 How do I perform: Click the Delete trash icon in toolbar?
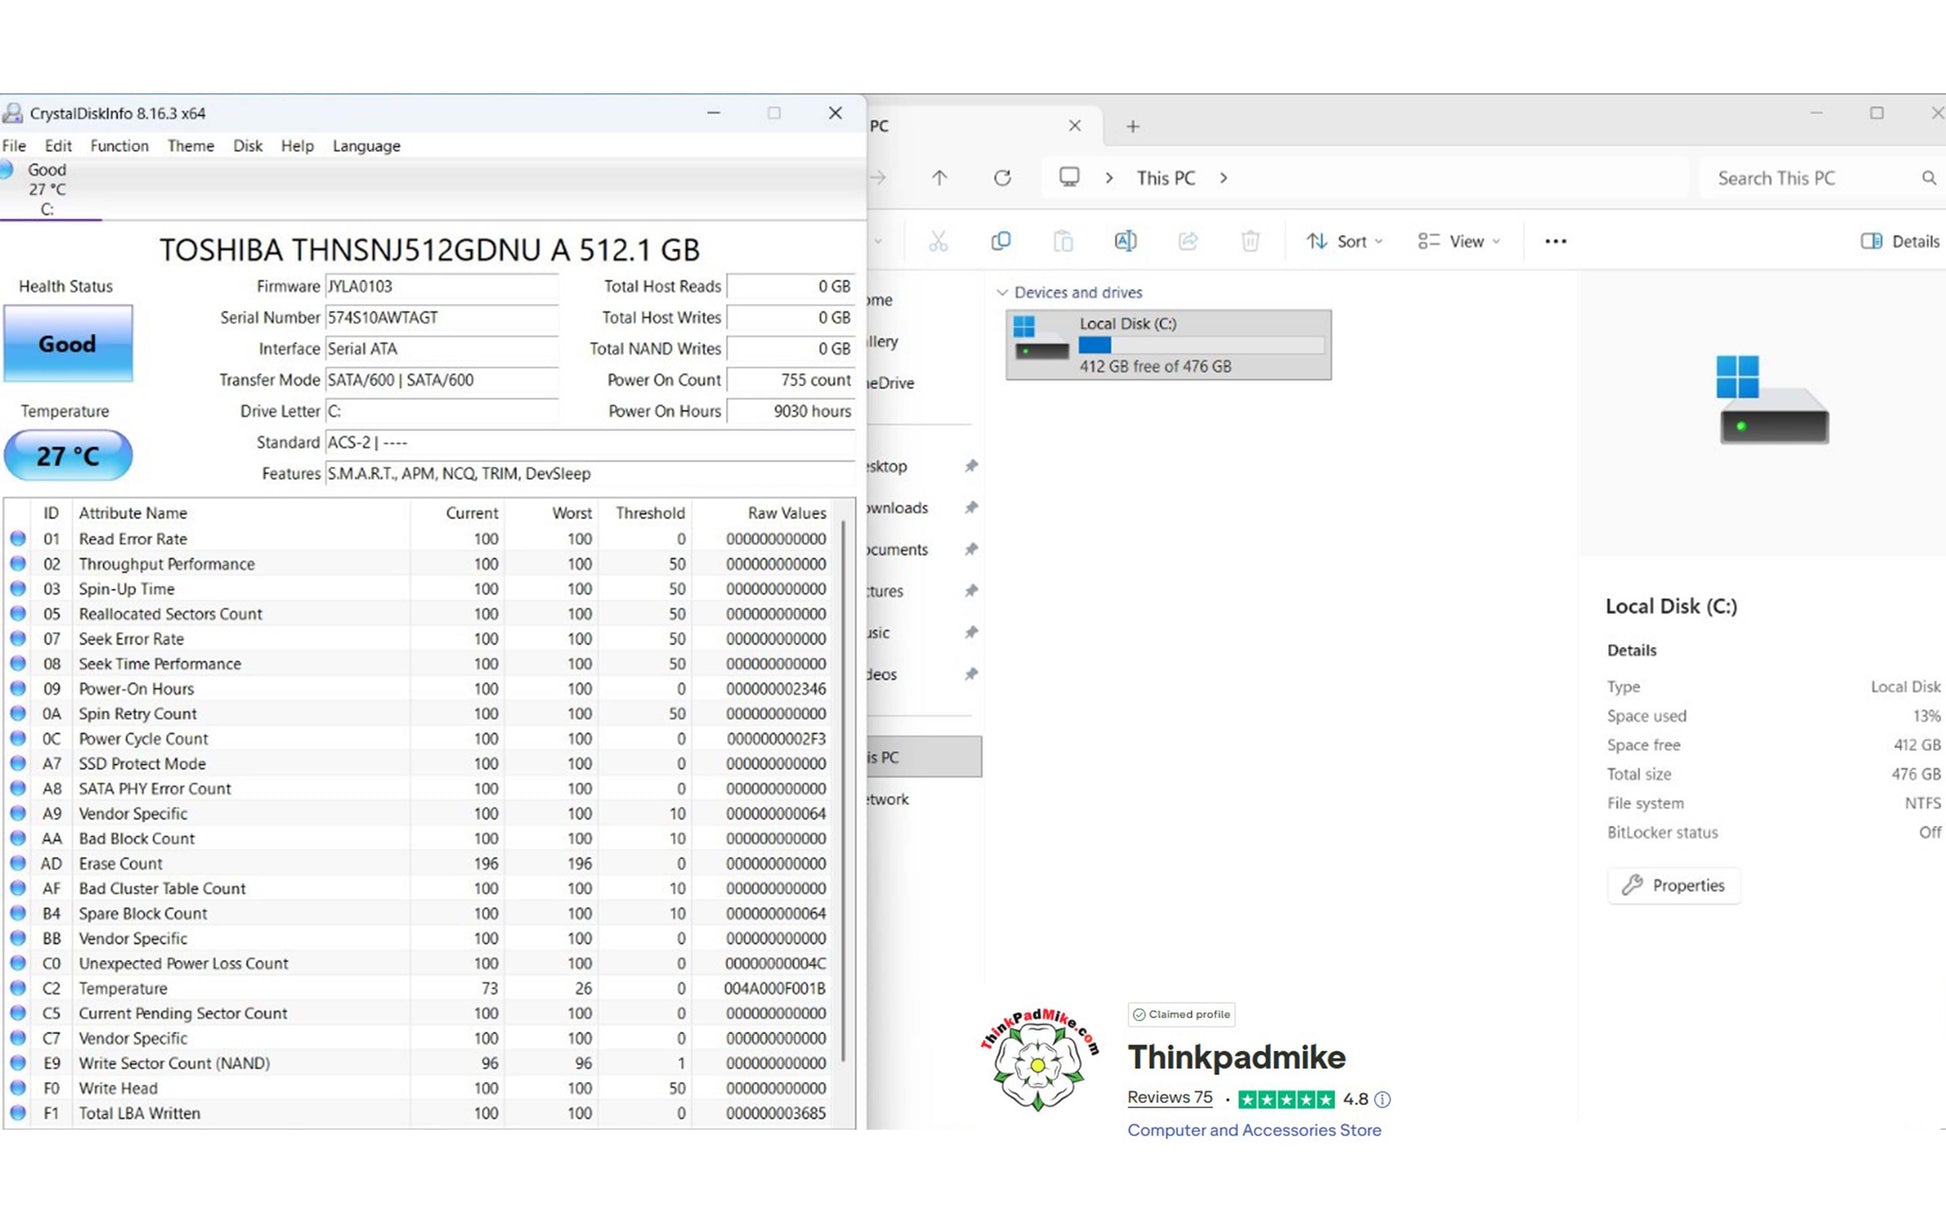pos(1250,241)
